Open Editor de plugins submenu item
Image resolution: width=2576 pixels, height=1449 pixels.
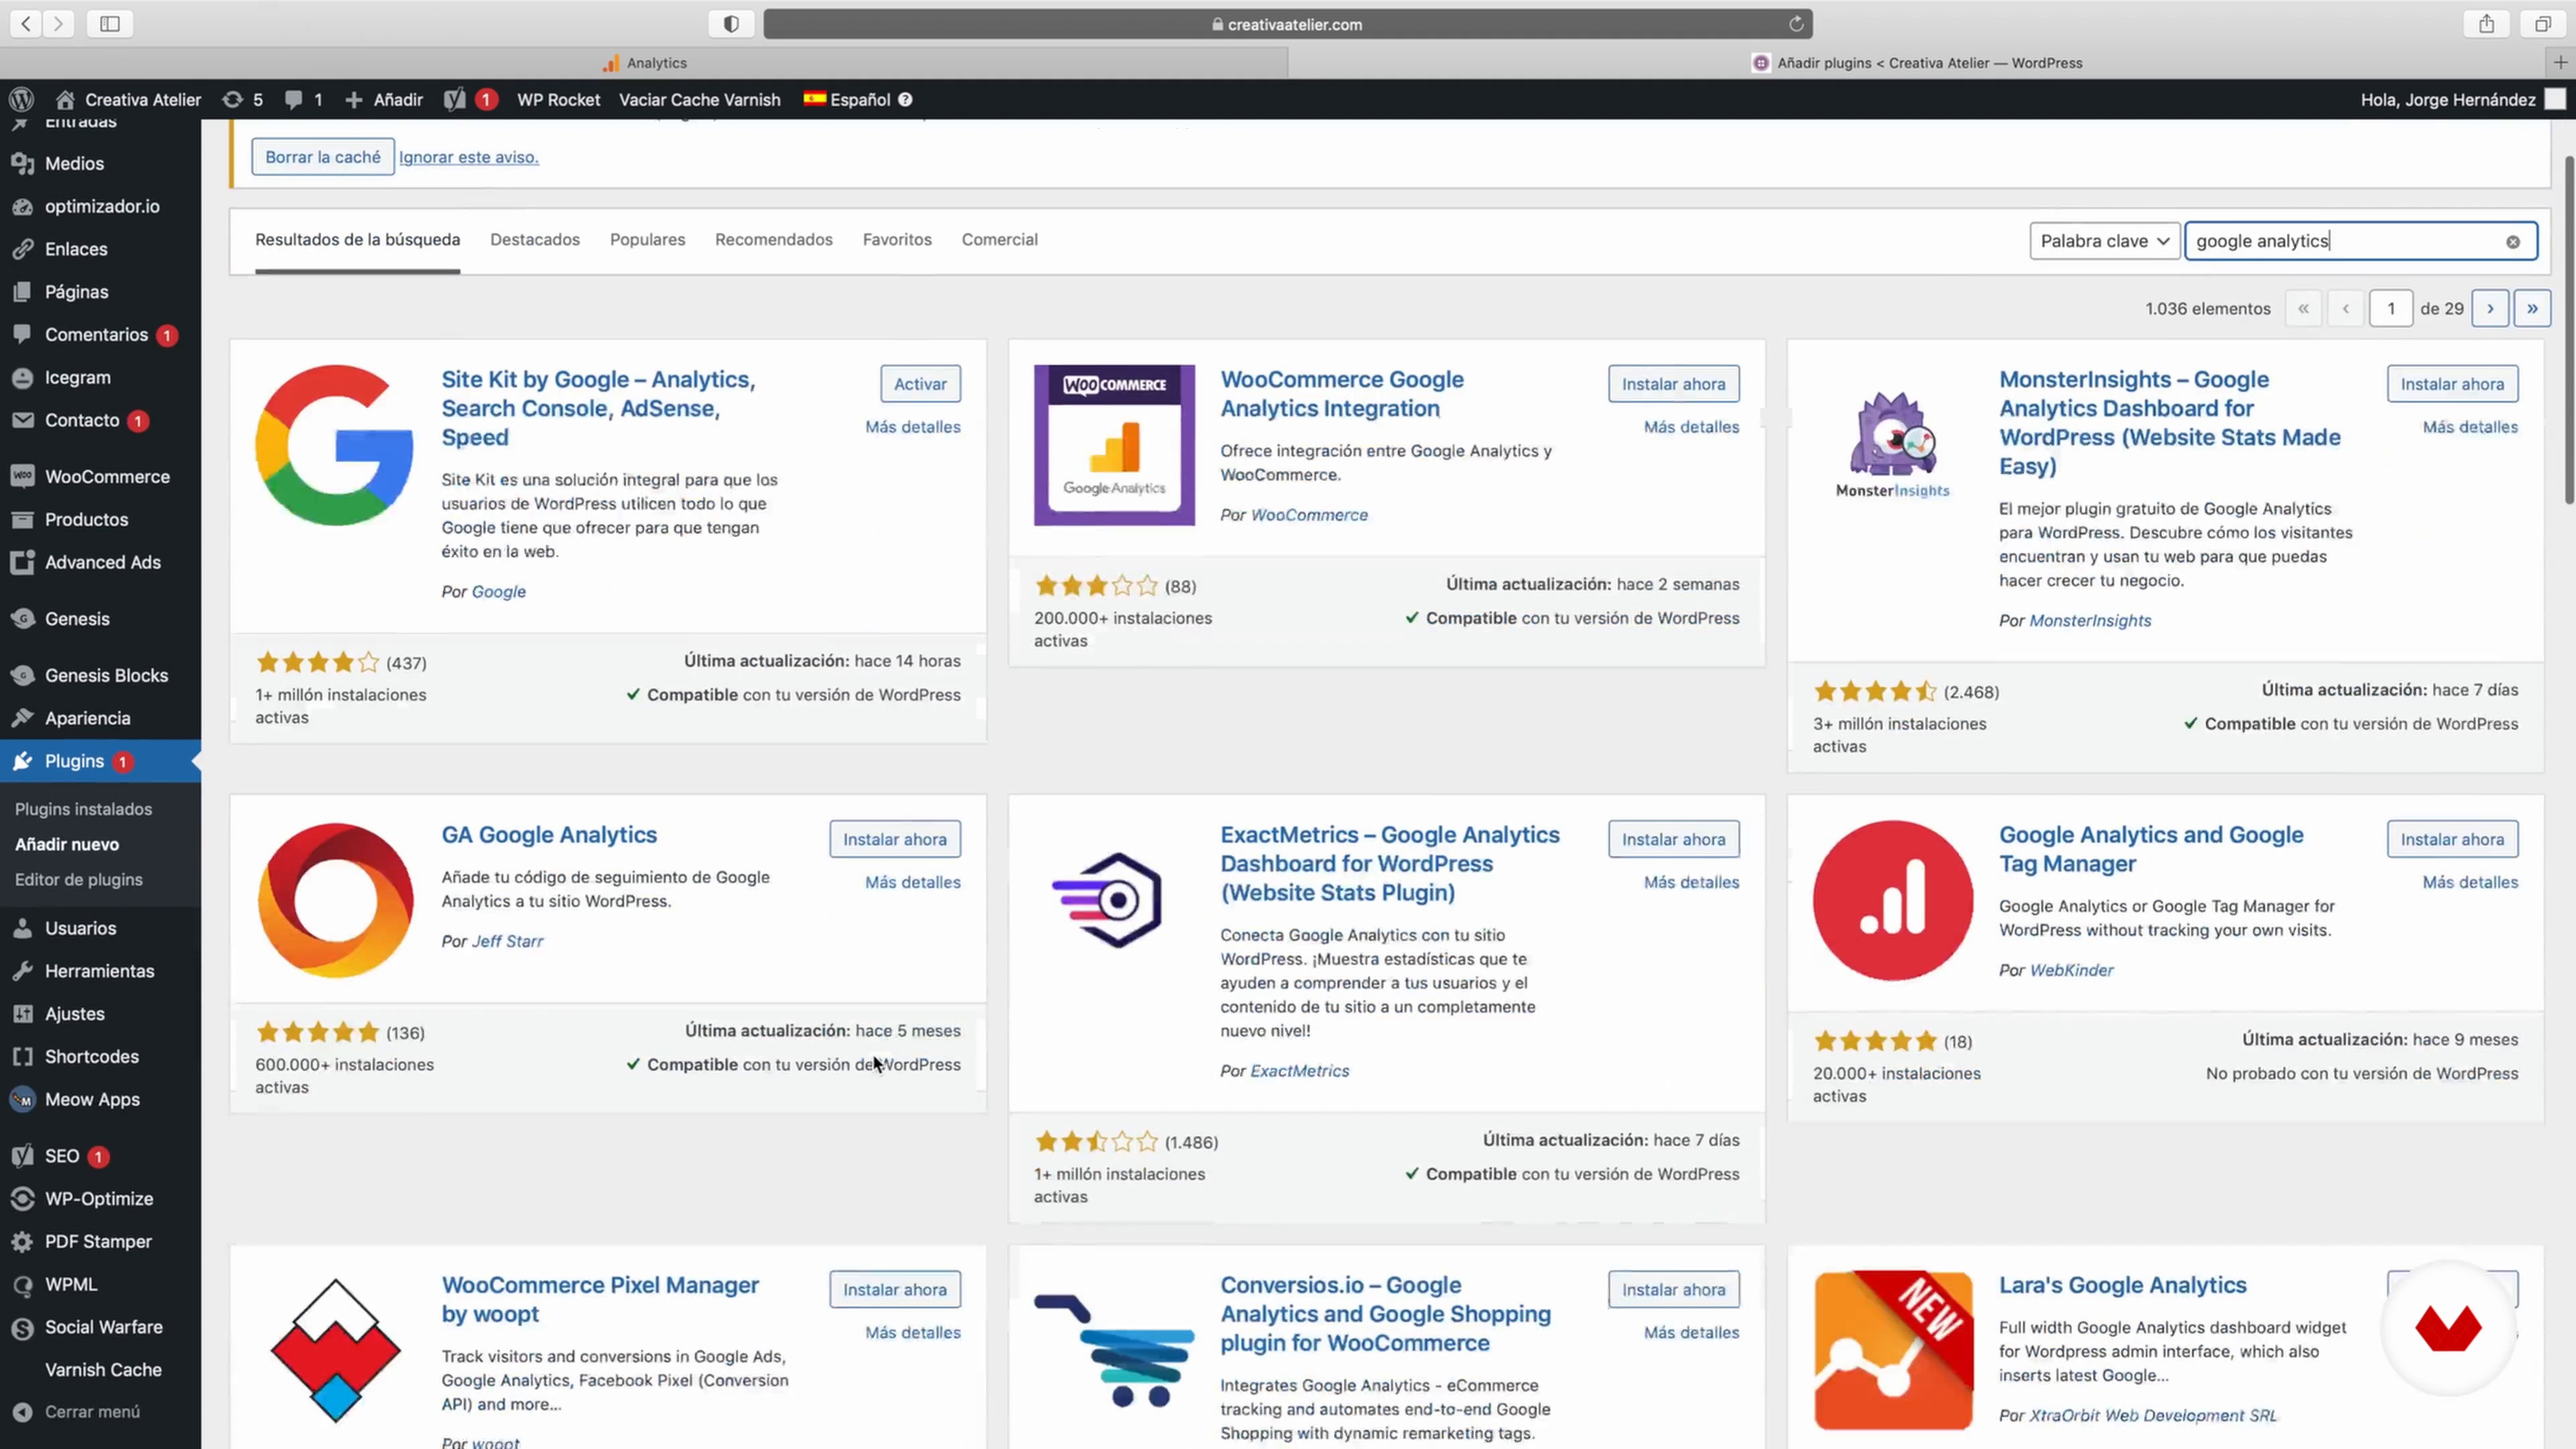tap(79, 880)
